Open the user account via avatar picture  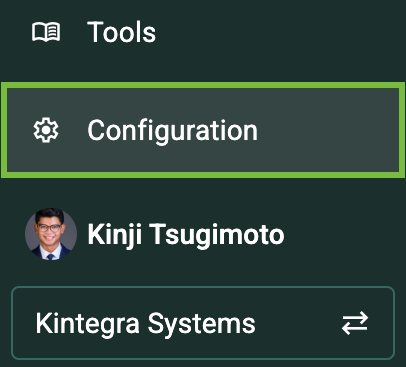point(51,234)
